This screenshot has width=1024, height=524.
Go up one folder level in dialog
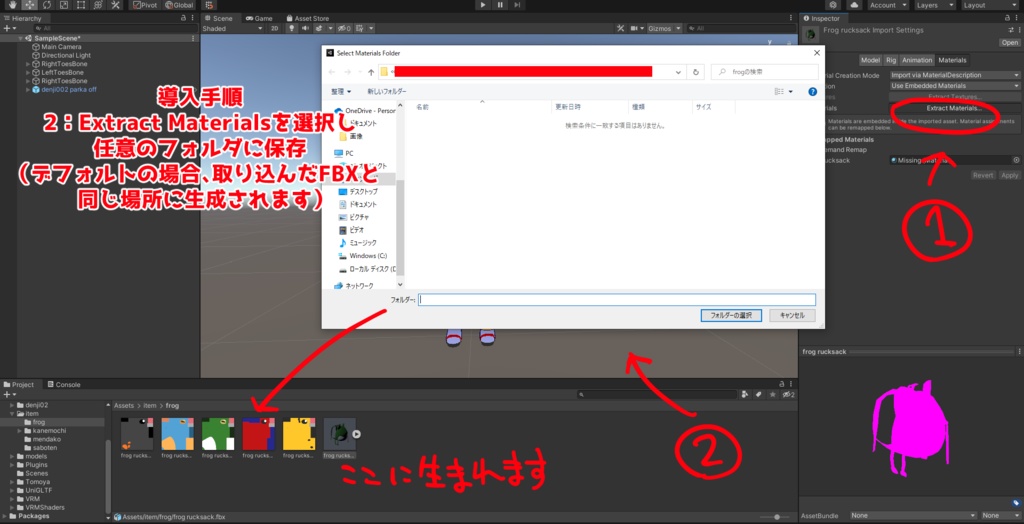tap(371, 72)
